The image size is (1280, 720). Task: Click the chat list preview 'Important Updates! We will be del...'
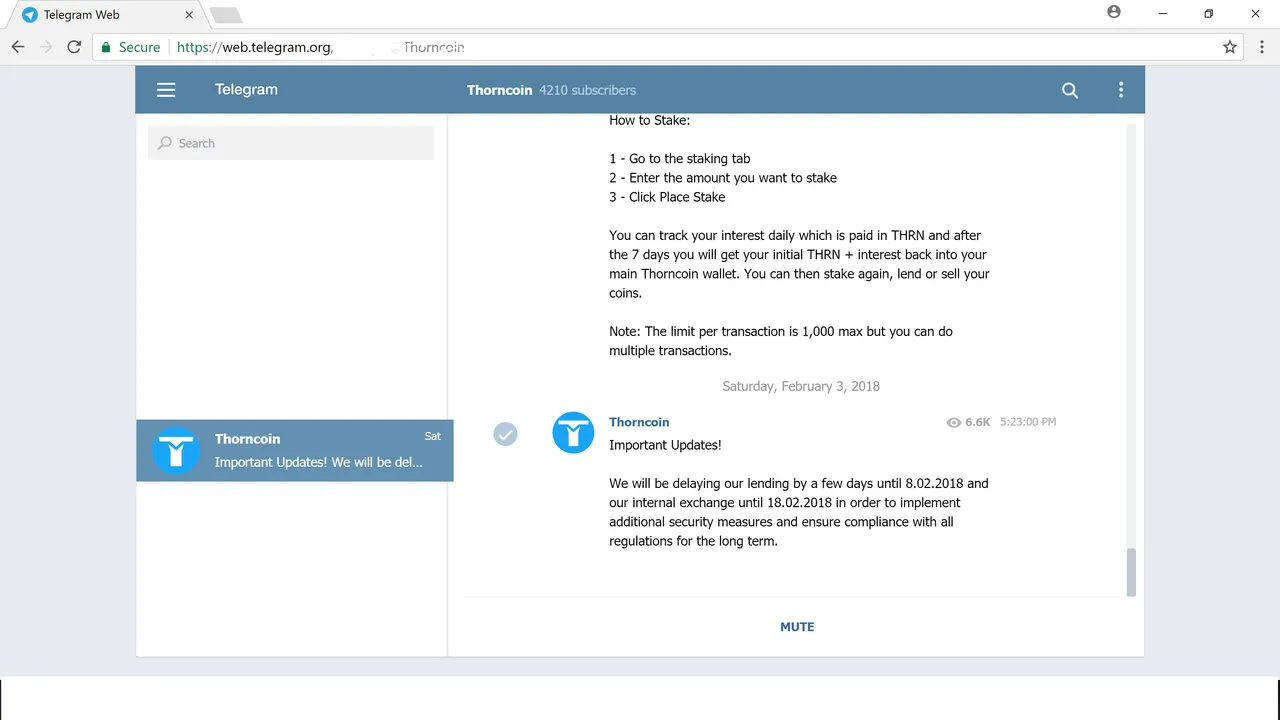tap(319, 462)
